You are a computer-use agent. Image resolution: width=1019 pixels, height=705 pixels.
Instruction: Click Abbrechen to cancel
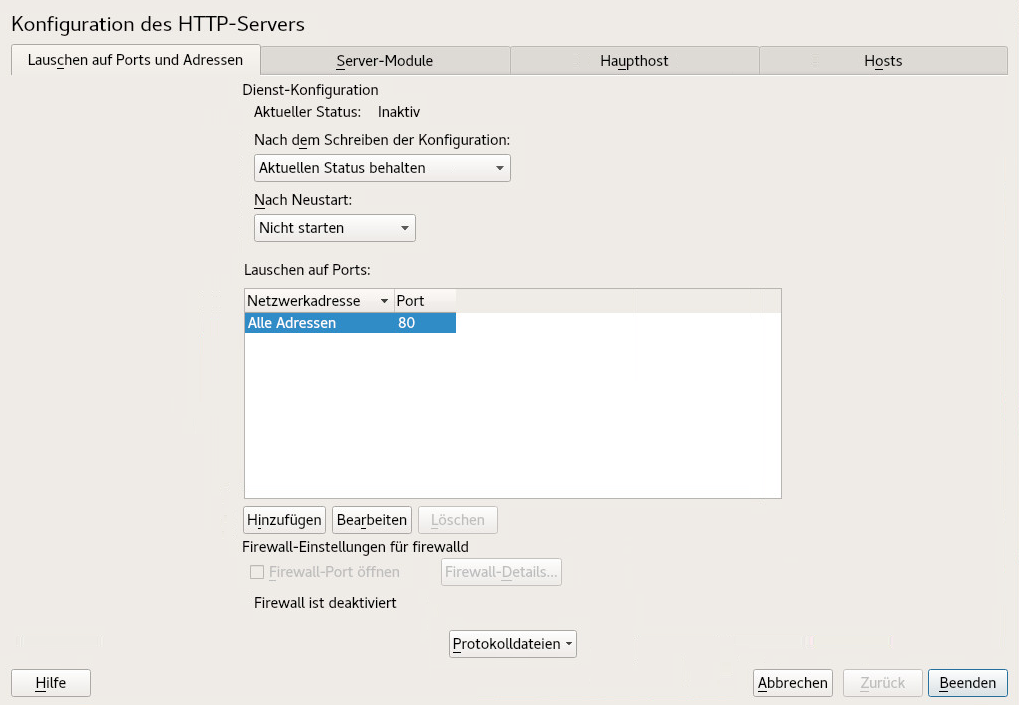coord(793,683)
